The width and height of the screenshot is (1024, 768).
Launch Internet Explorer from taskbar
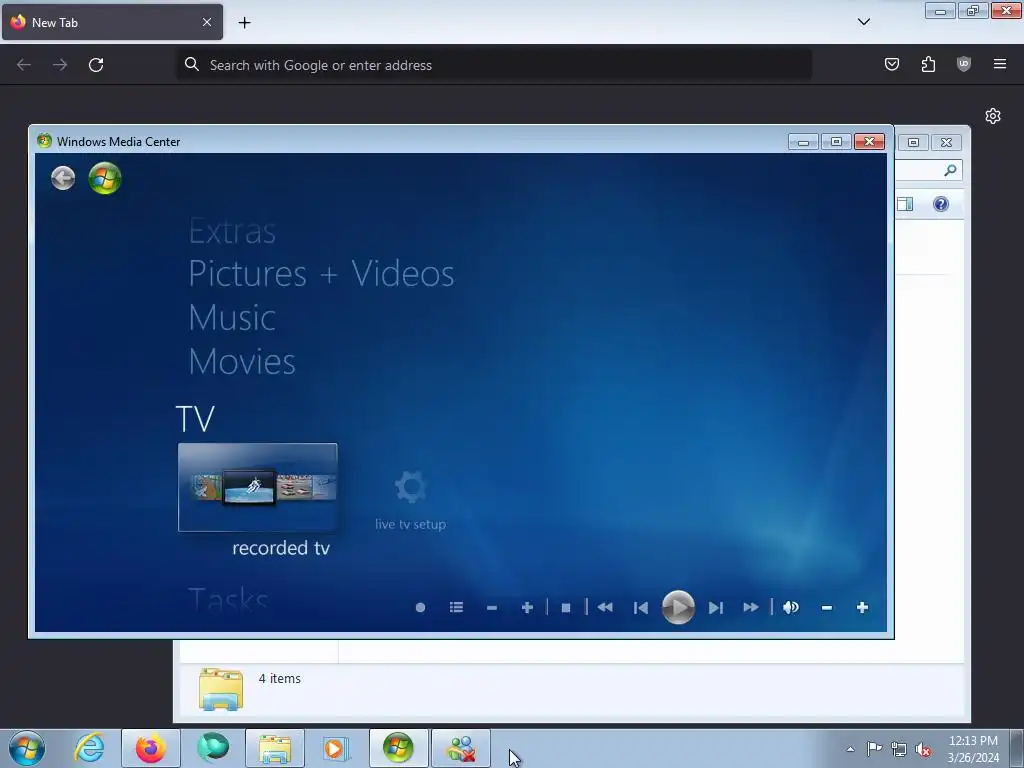[89, 748]
